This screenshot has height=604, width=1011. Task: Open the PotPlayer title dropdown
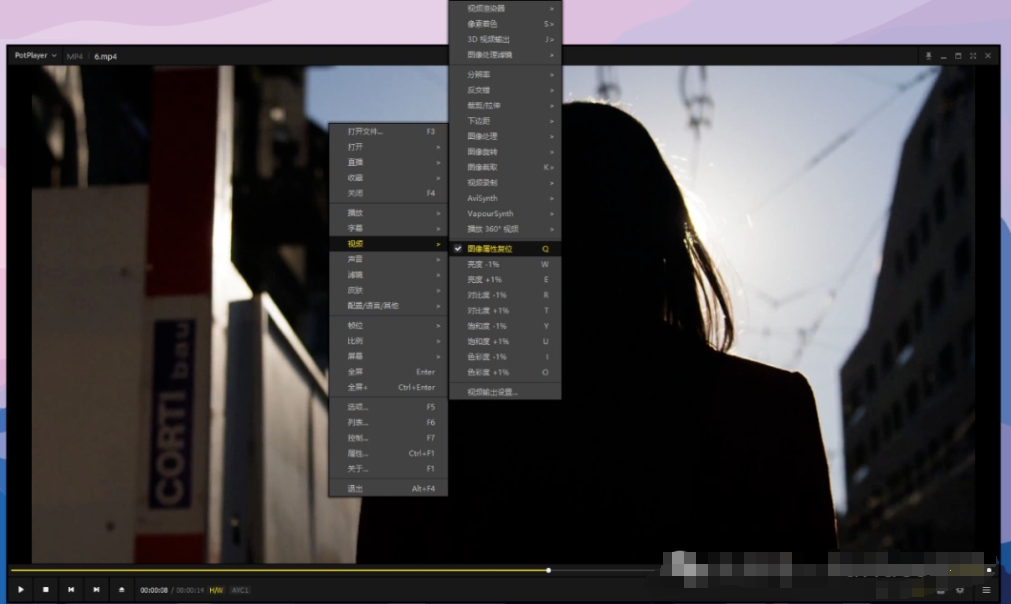35,55
